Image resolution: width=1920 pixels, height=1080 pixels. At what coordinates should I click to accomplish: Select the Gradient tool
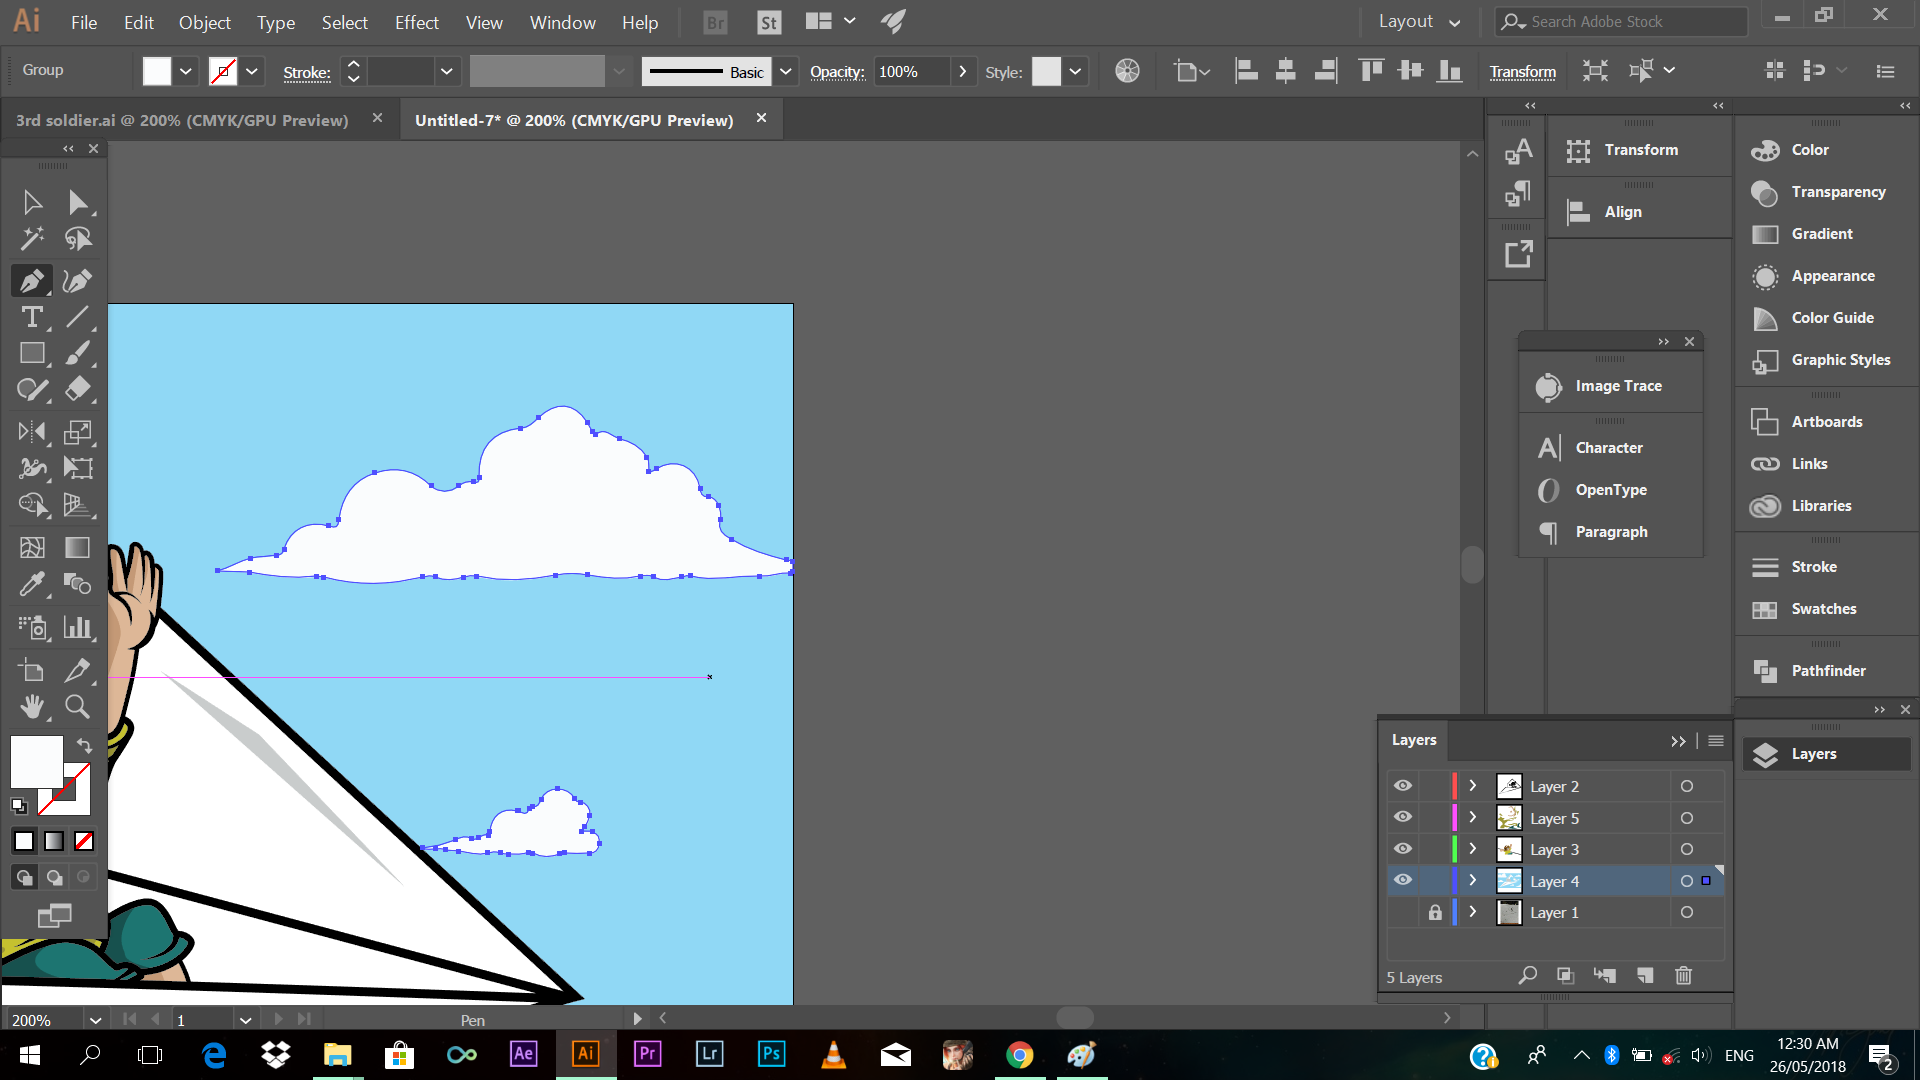[78, 547]
